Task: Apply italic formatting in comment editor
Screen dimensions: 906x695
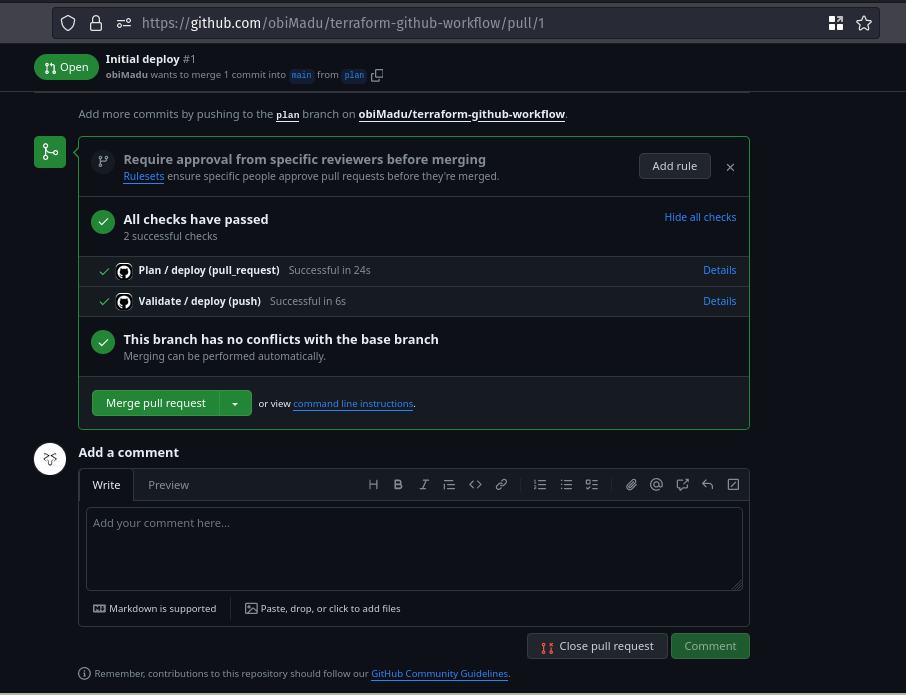Action: pyautogui.click(x=424, y=485)
